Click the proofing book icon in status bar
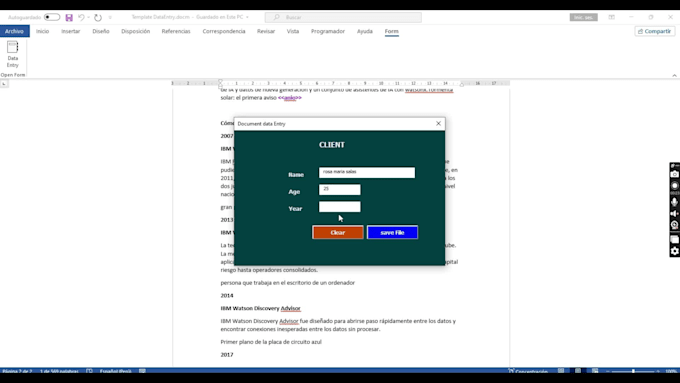Image resolution: width=680 pixels, height=383 pixels. (89, 371)
